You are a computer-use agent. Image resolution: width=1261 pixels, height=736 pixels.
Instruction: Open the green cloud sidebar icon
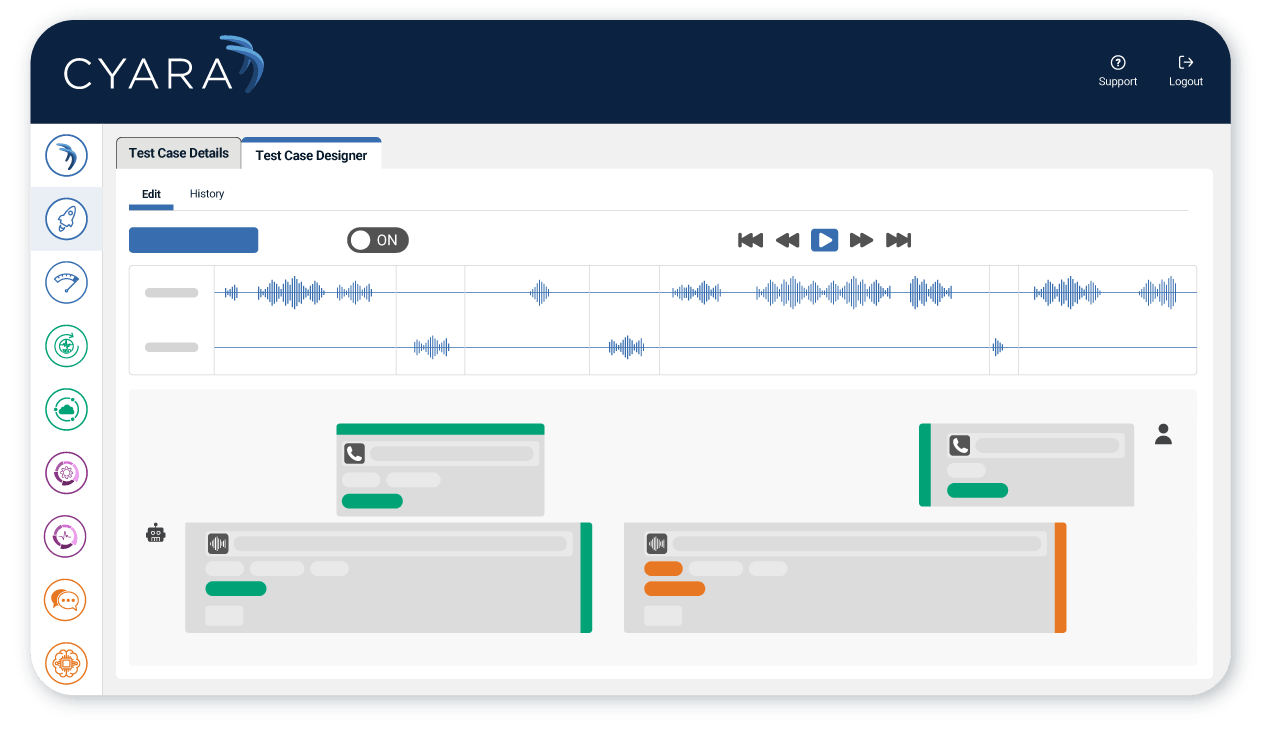66,409
